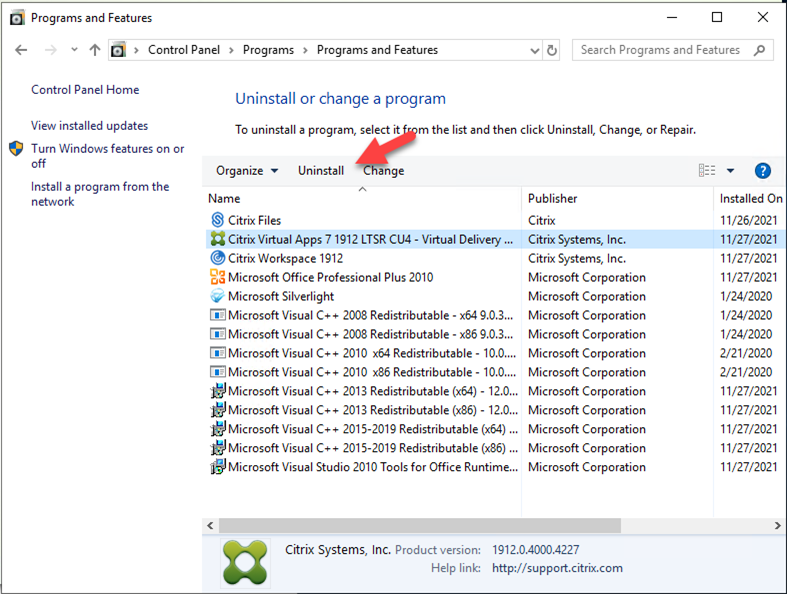Click icon of Visual C++ 2010 x86 Redistributable
Screen dimensions: 787x594
(x=217, y=372)
